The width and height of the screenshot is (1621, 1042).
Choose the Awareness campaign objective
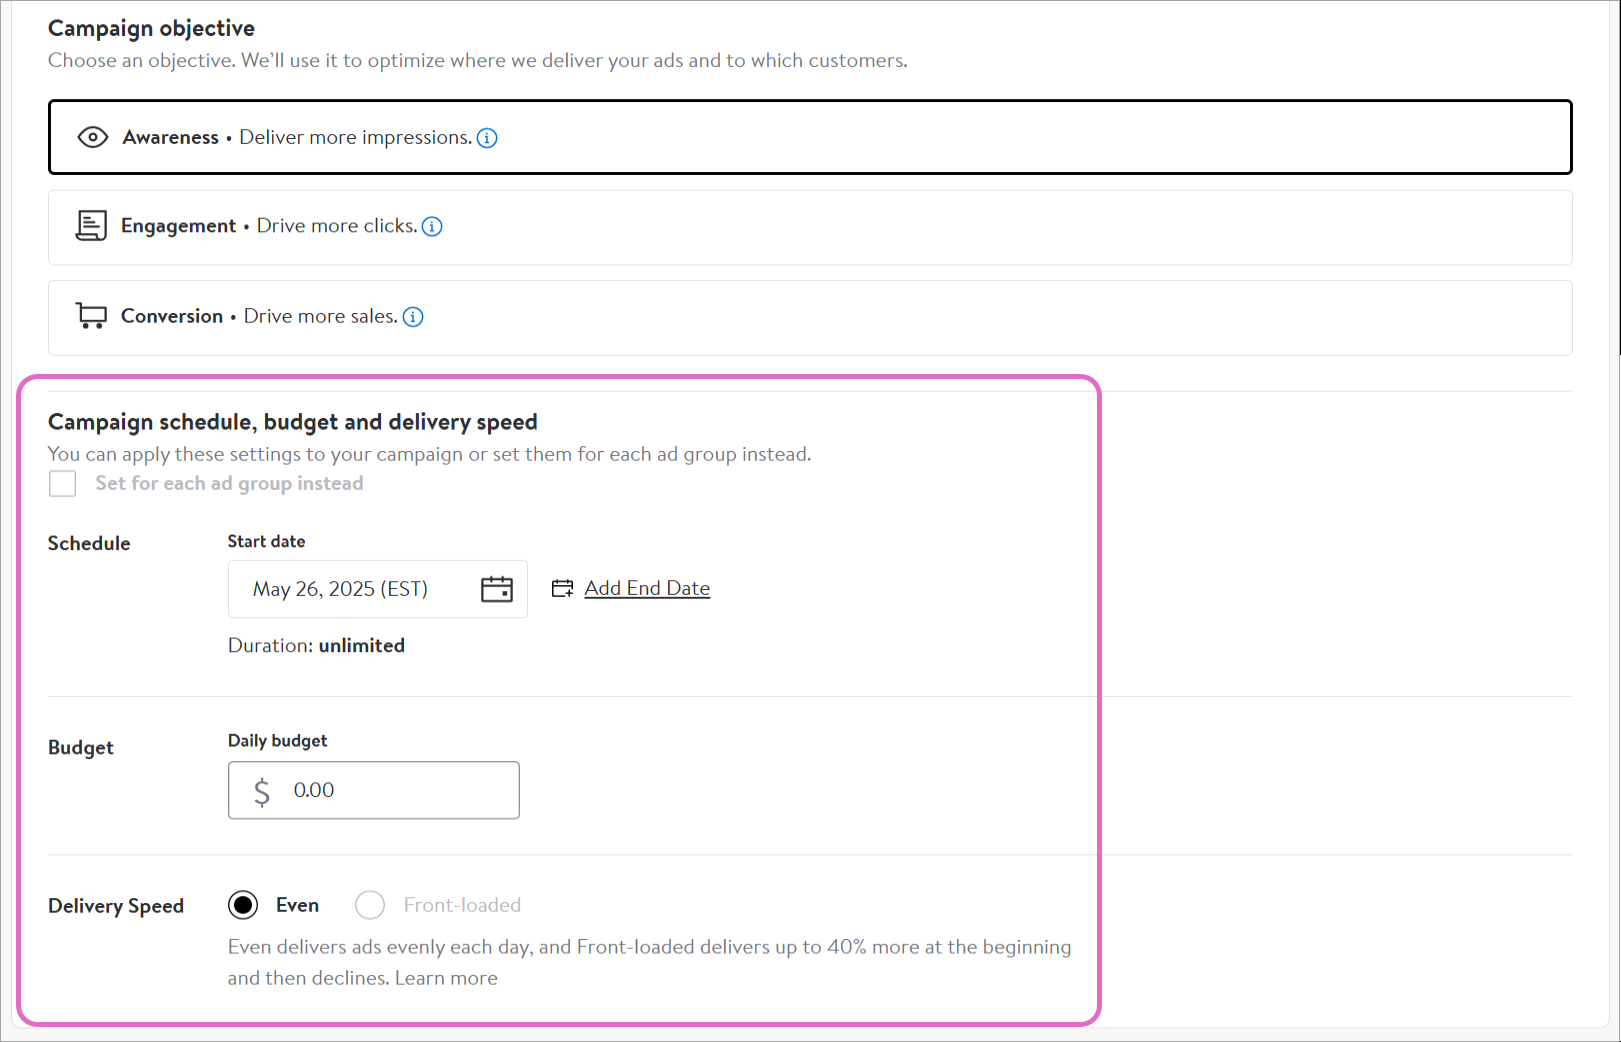coord(810,137)
